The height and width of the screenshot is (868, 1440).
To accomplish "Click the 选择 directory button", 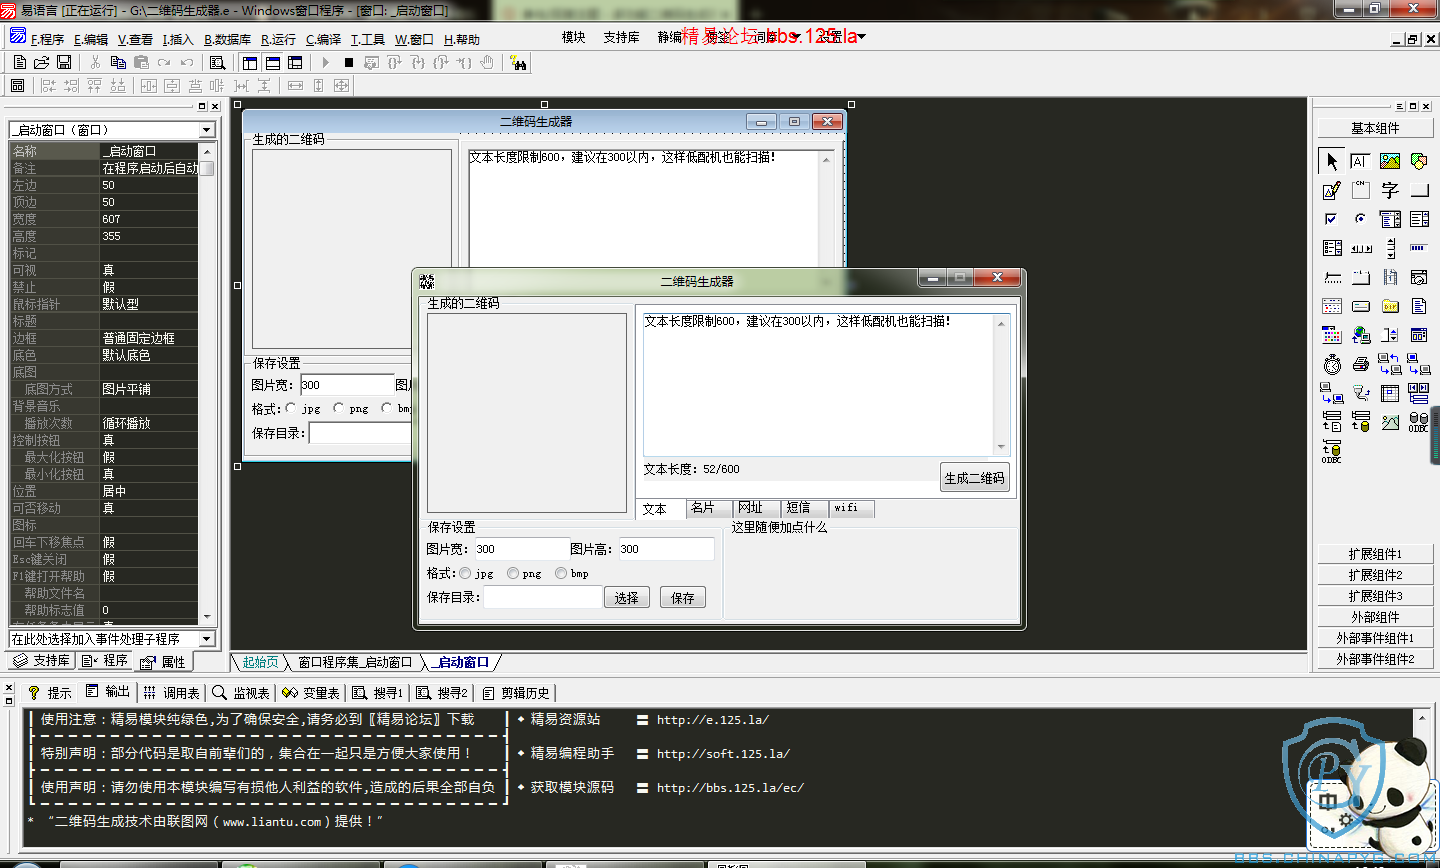I will tap(627, 598).
